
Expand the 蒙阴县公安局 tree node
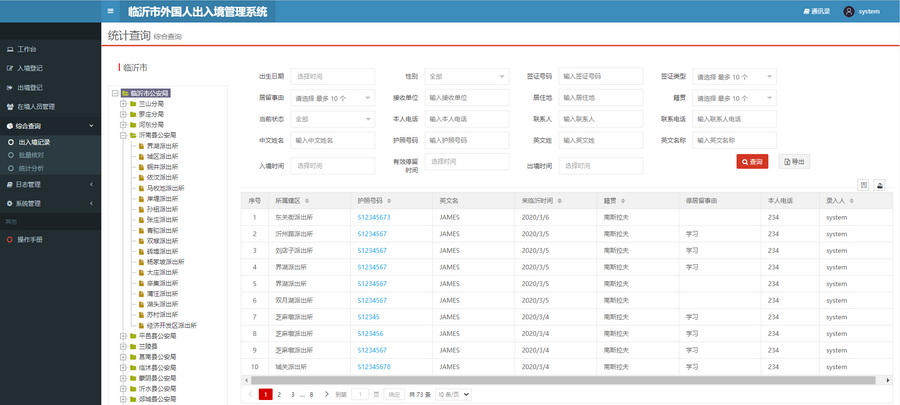click(x=123, y=378)
